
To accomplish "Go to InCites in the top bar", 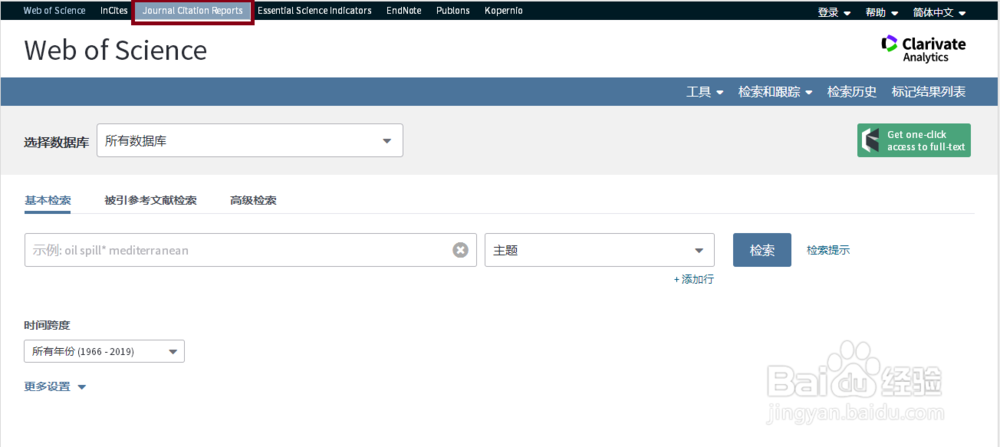I will (x=114, y=11).
